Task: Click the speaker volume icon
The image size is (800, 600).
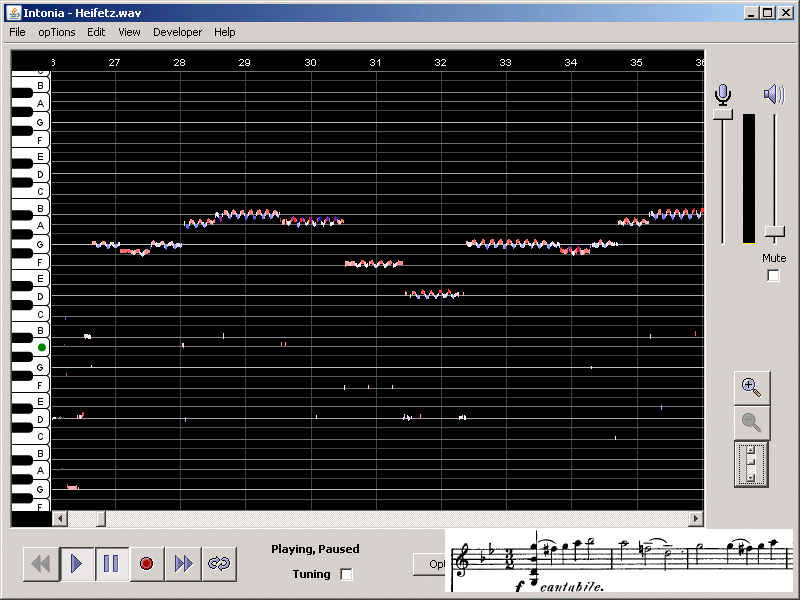Action: 774,94
